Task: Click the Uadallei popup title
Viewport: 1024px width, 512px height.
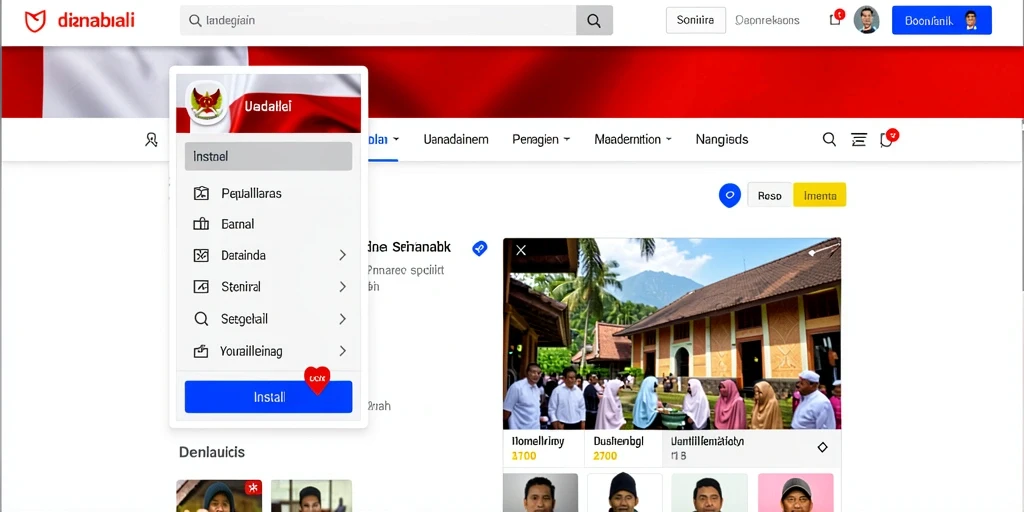Action: 268,105
